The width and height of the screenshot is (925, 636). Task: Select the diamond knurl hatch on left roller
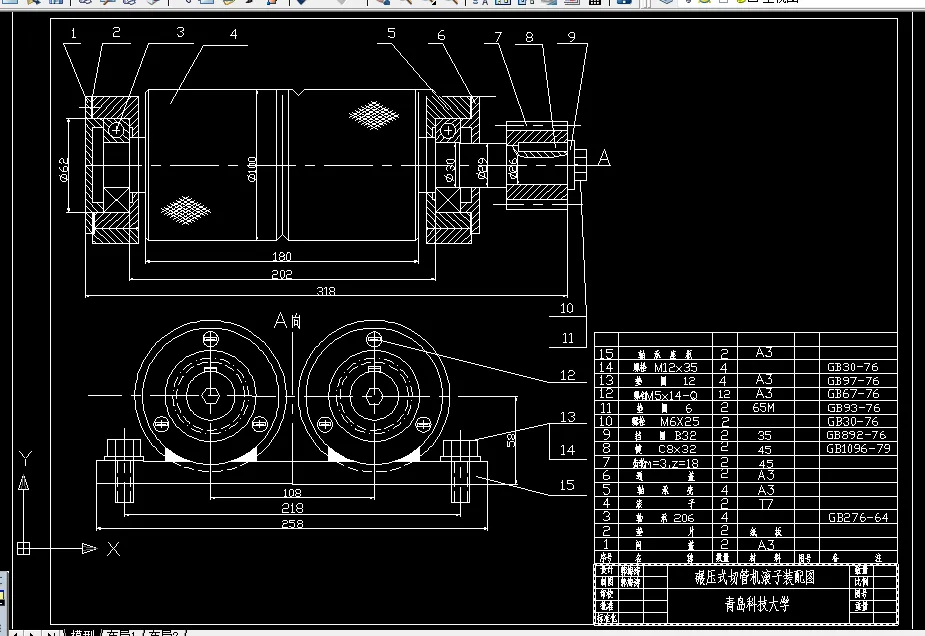point(185,210)
